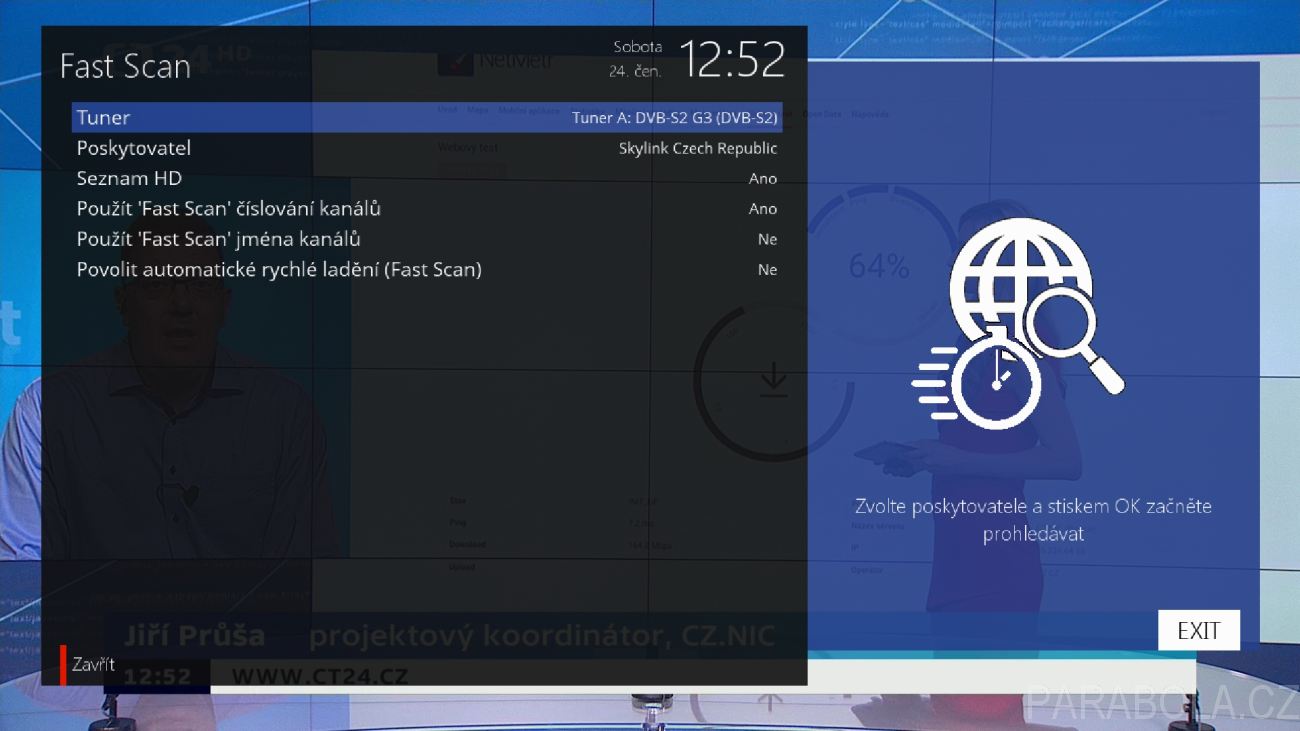Toggle Fast Scan číslování kanálů Ano

tap(763, 209)
